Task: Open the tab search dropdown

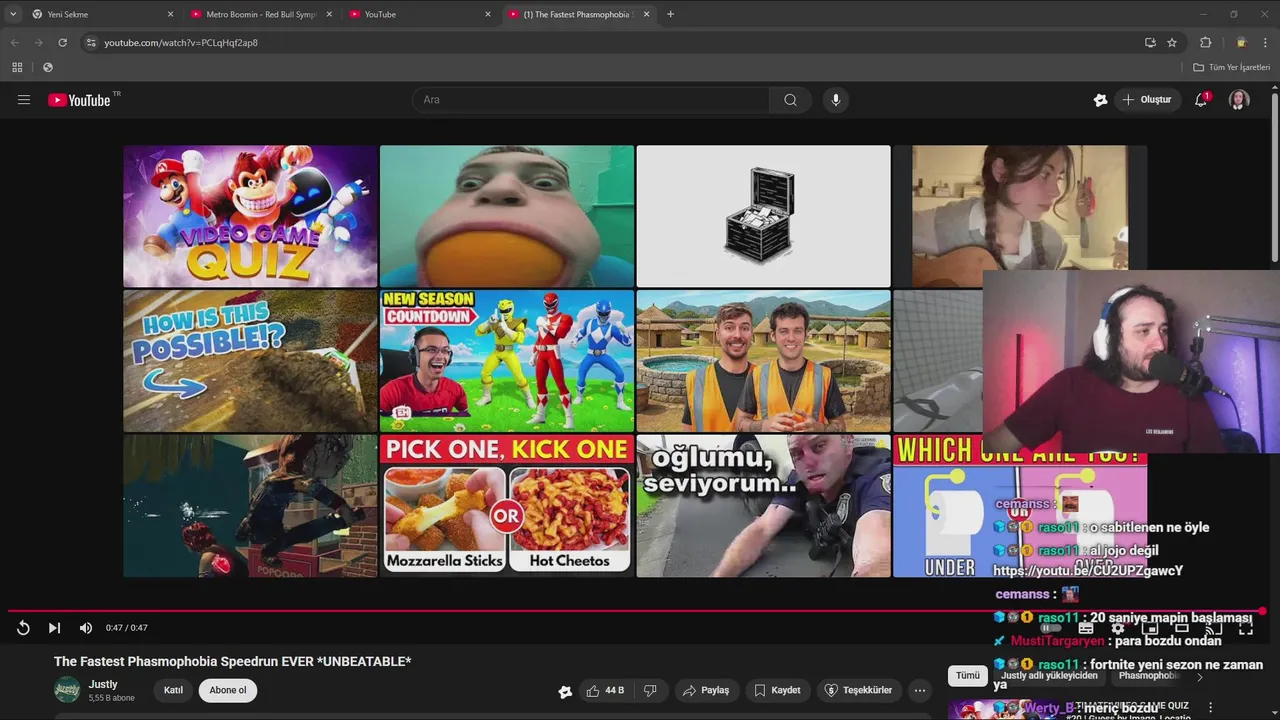Action: coord(13,14)
